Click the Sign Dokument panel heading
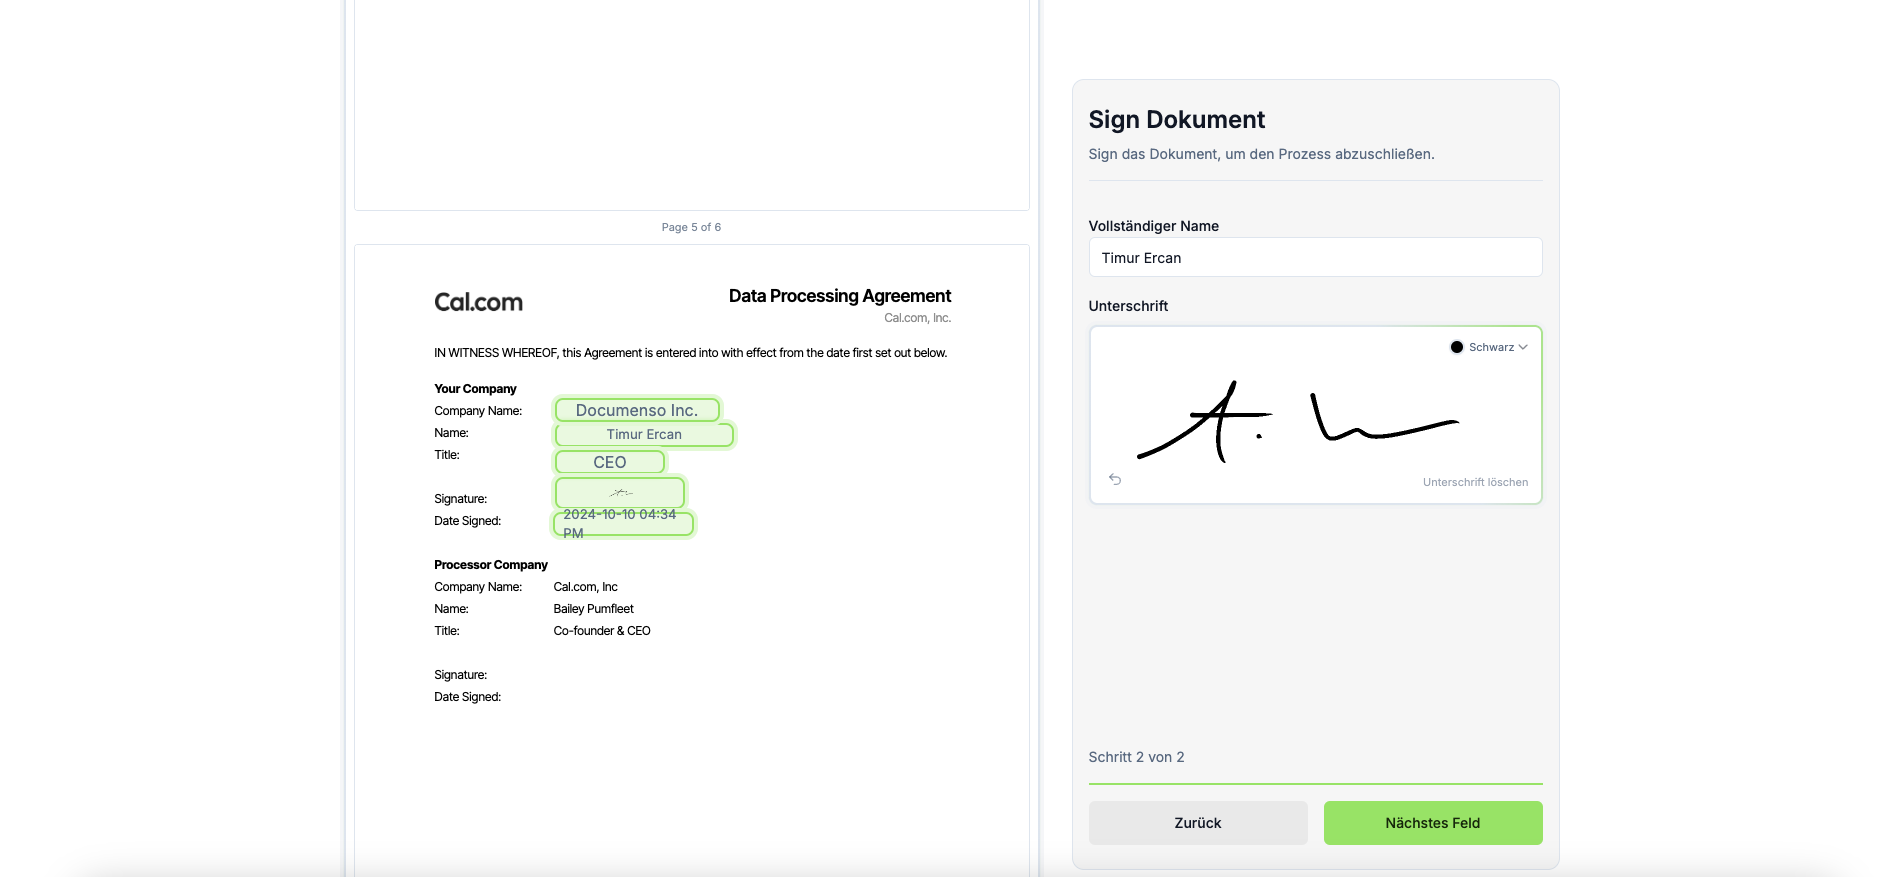This screenshot has height=877, width=1891. click(x=1176, y=120)
